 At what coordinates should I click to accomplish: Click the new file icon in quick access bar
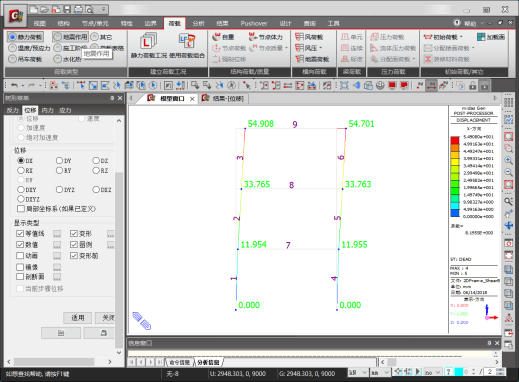(x=34, y=9)
